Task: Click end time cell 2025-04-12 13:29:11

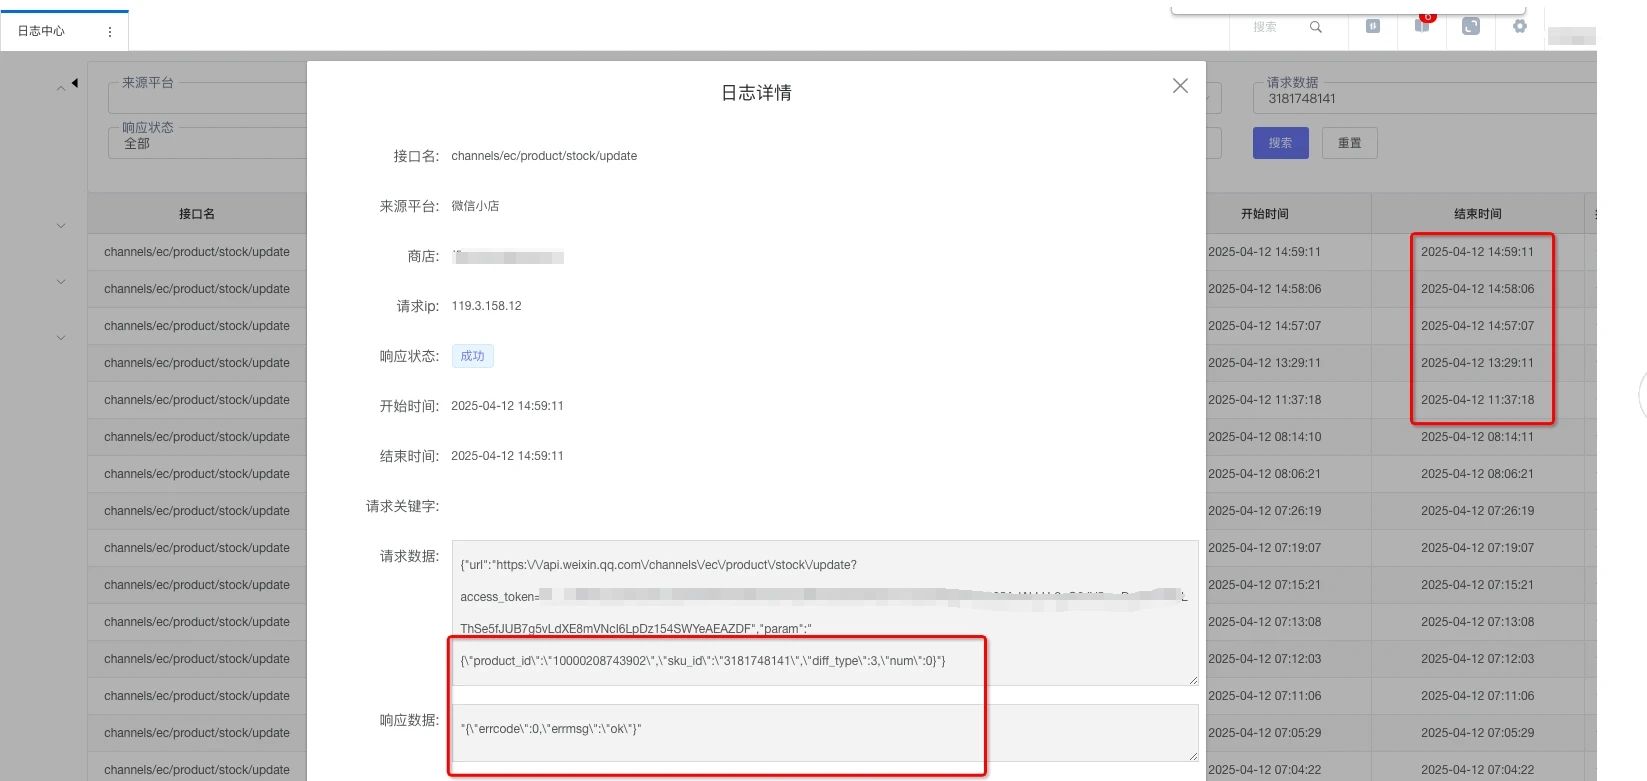Action: (x=1477, y=363)
